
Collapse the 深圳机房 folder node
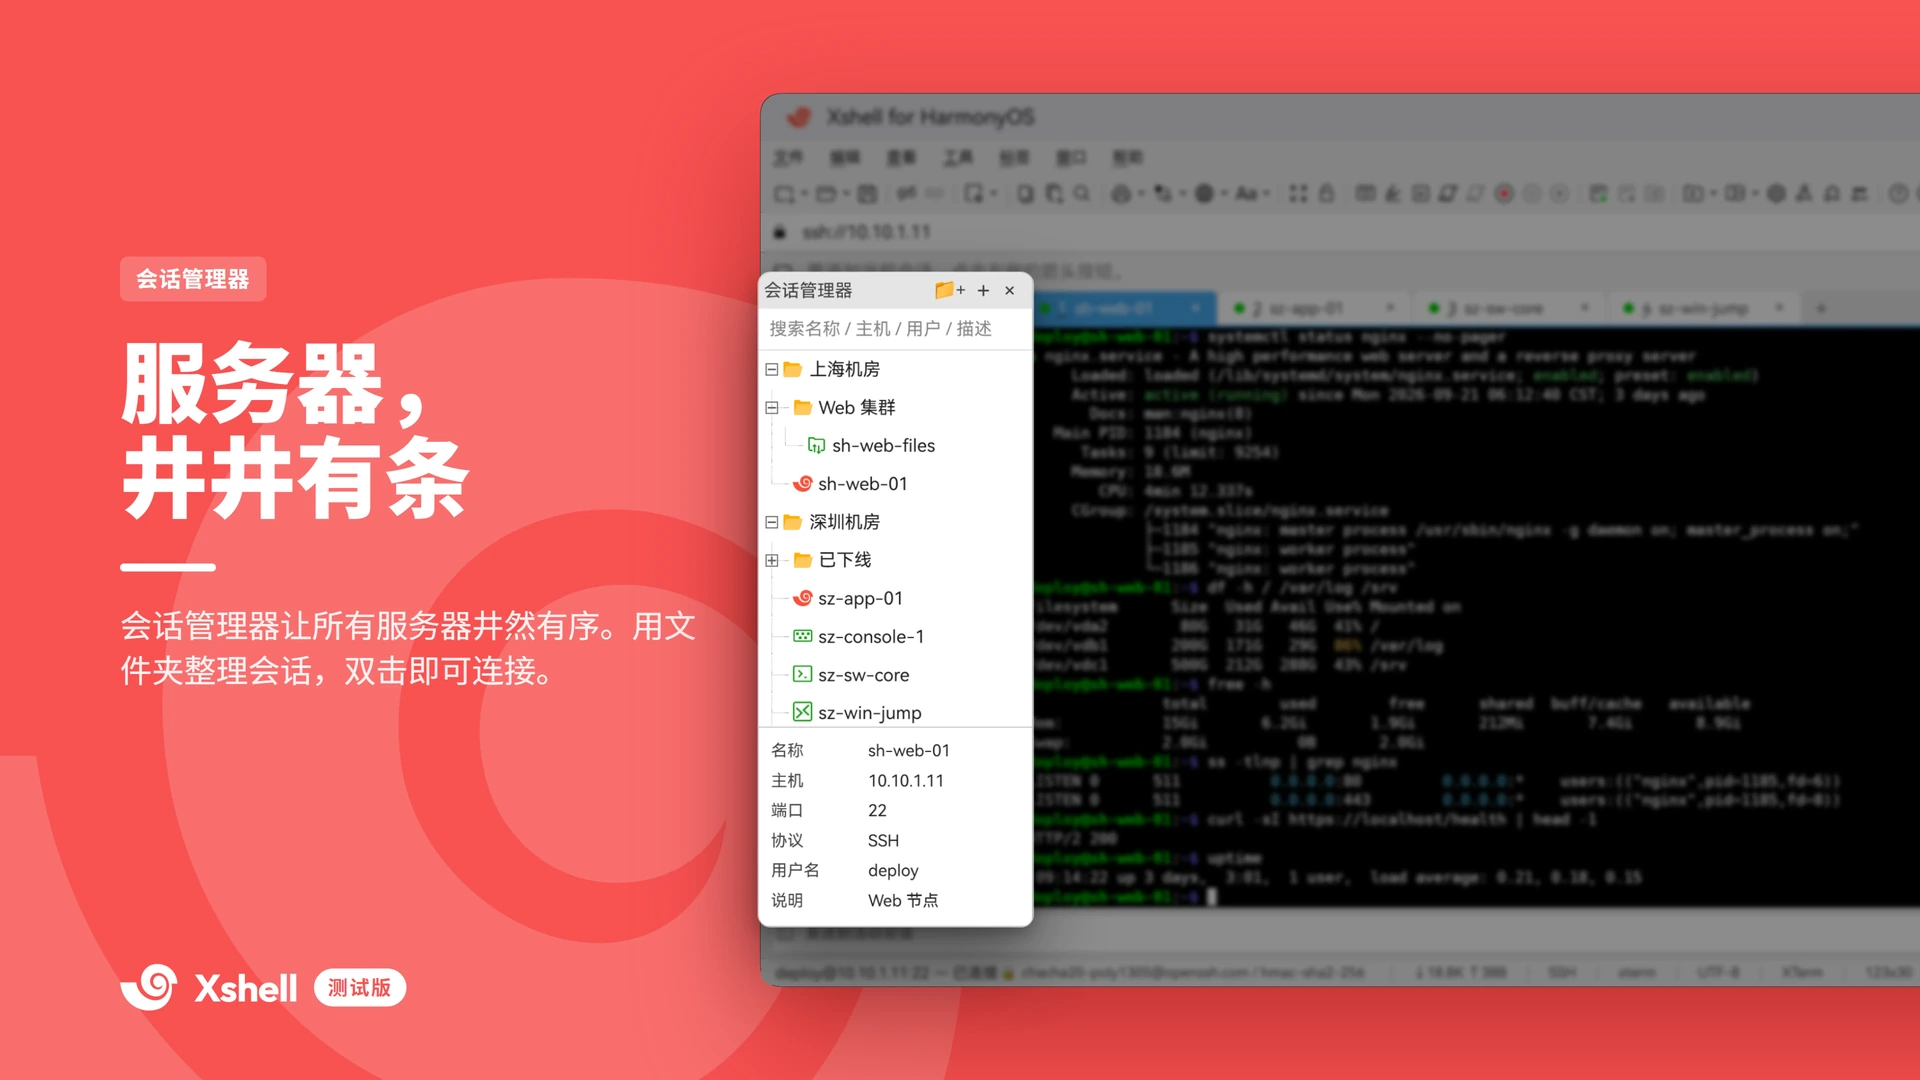[x=771, y=522]
